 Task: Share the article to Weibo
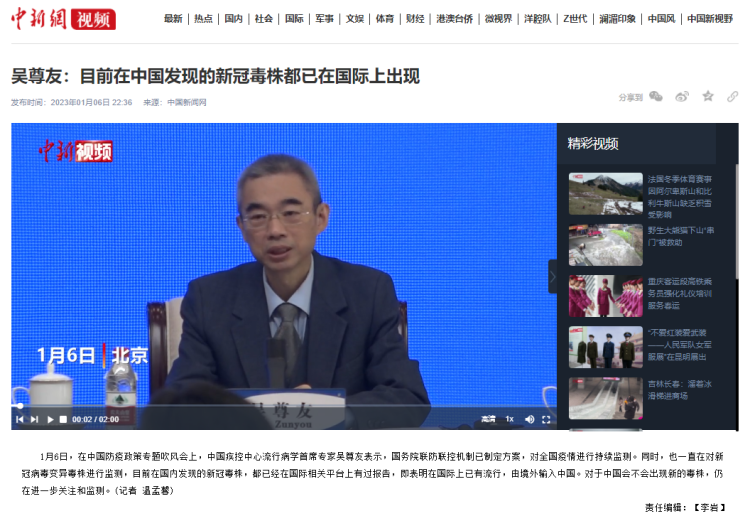coord(682,97)
